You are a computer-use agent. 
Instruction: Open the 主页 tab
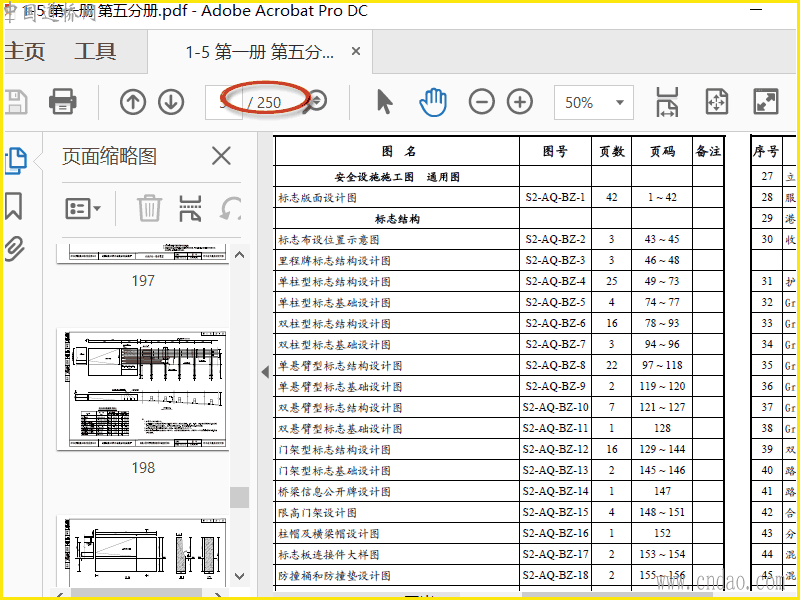pyautogui.click(x=24, y=52)
